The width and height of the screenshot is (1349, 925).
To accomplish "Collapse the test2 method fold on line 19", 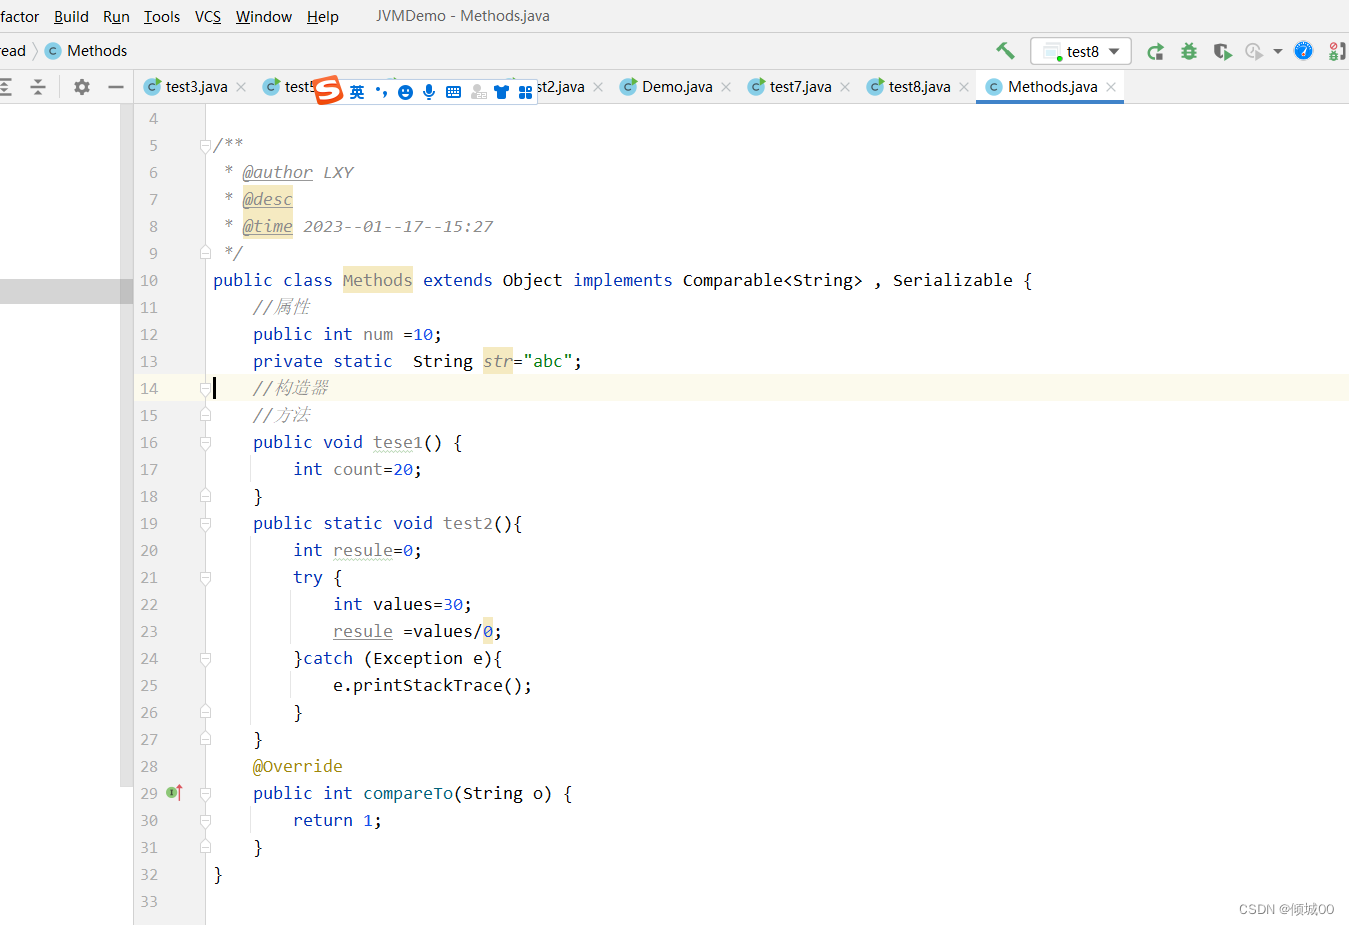I will pos(205,523).
